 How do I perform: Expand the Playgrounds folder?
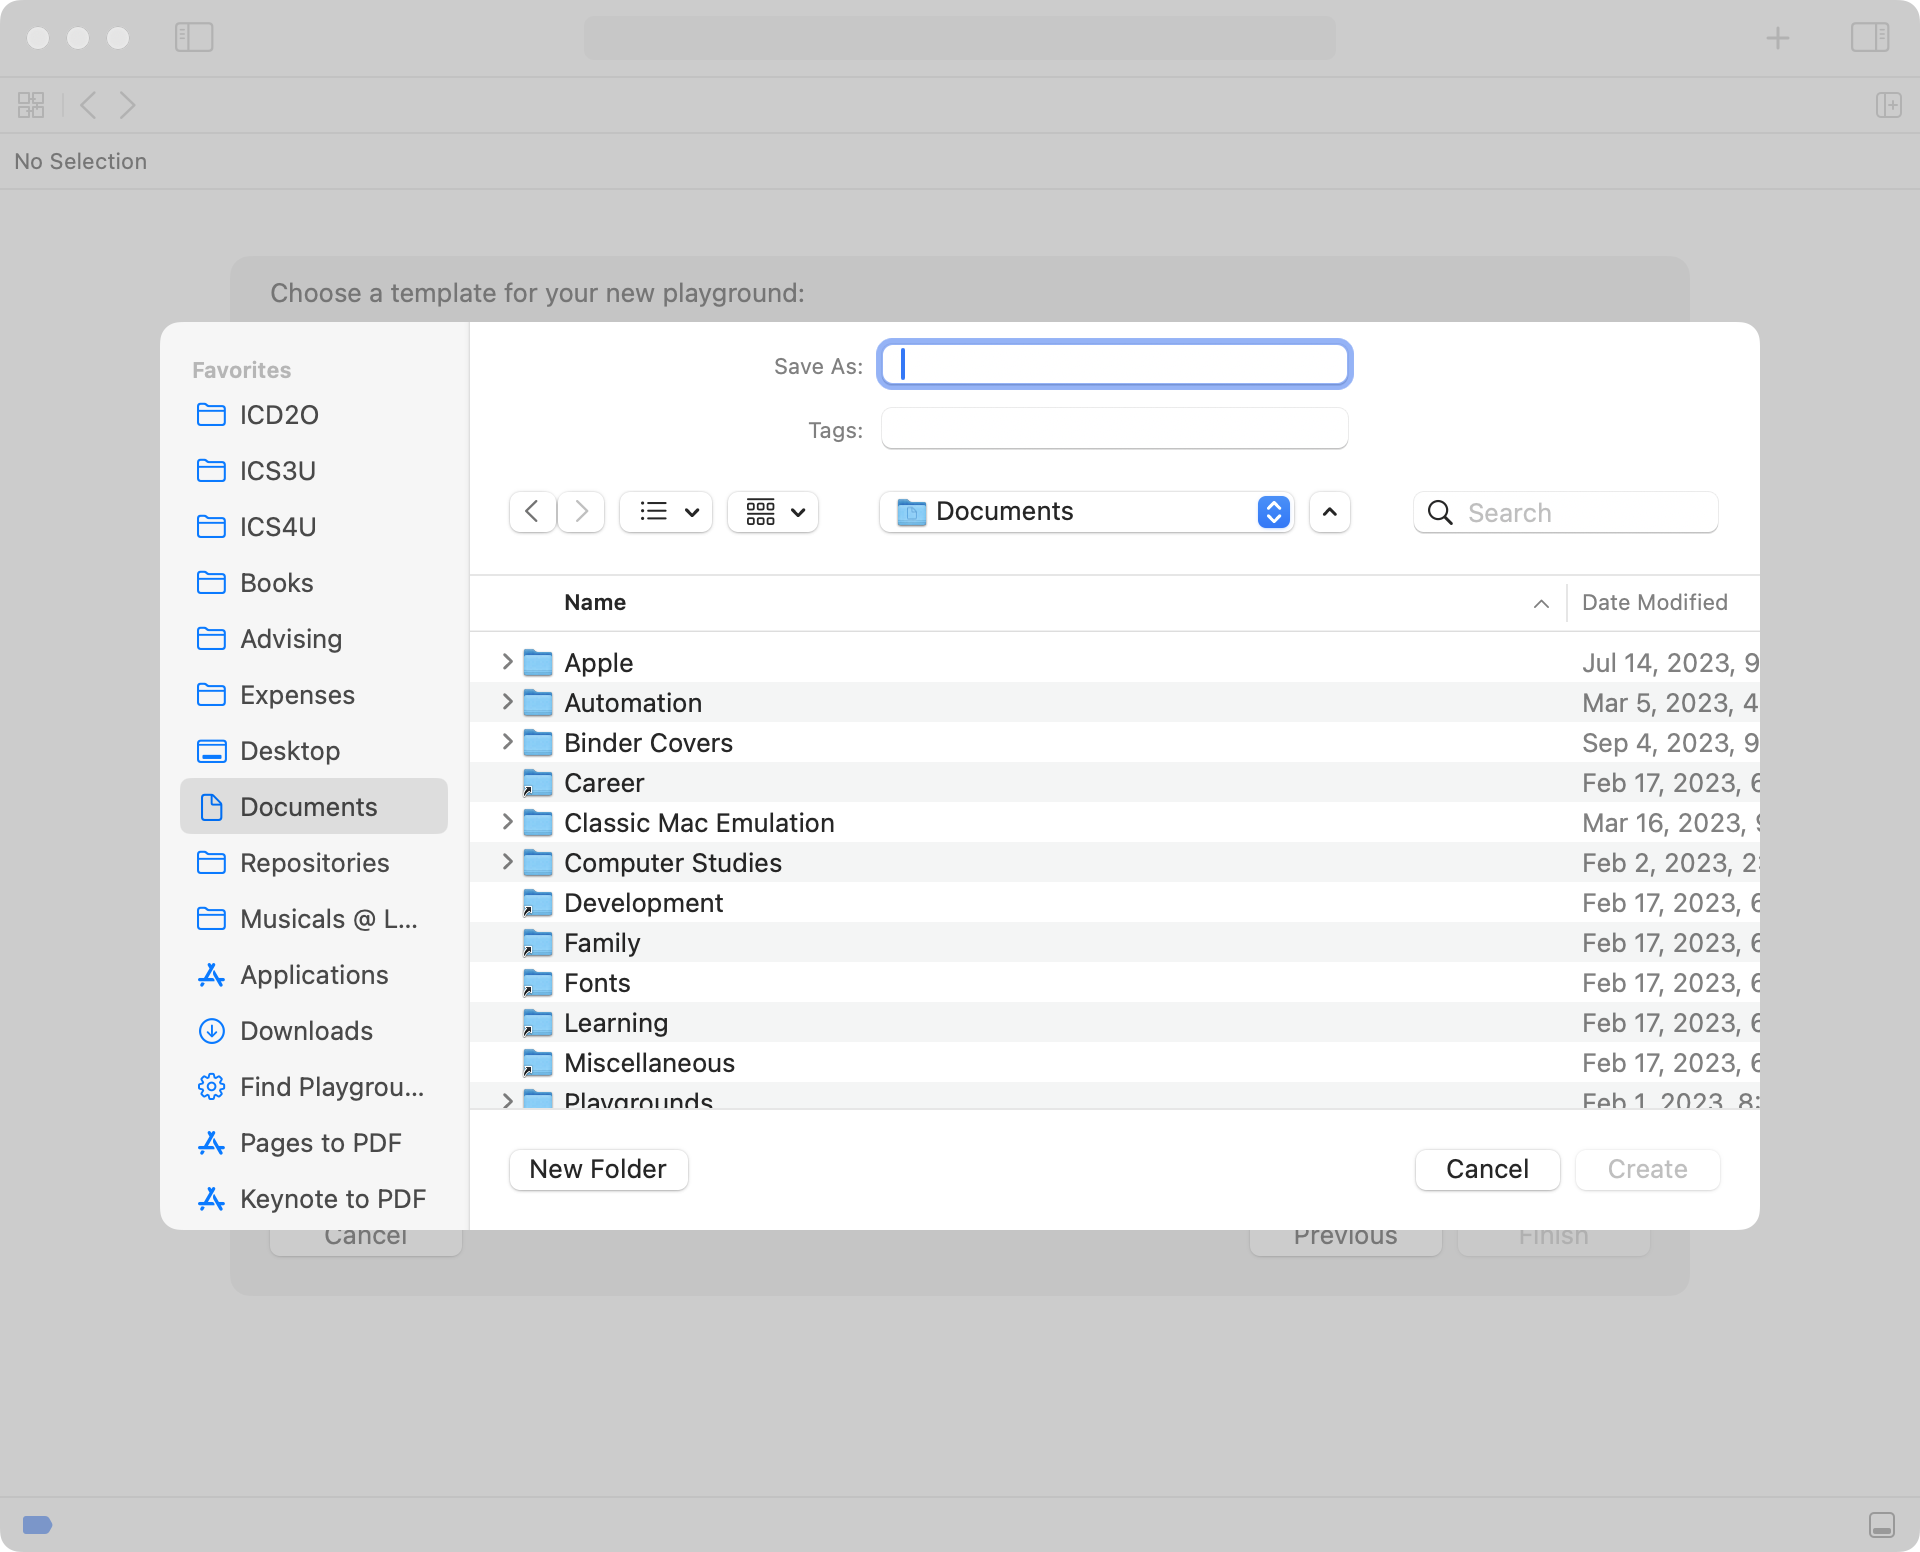[x=507, y=1100]
